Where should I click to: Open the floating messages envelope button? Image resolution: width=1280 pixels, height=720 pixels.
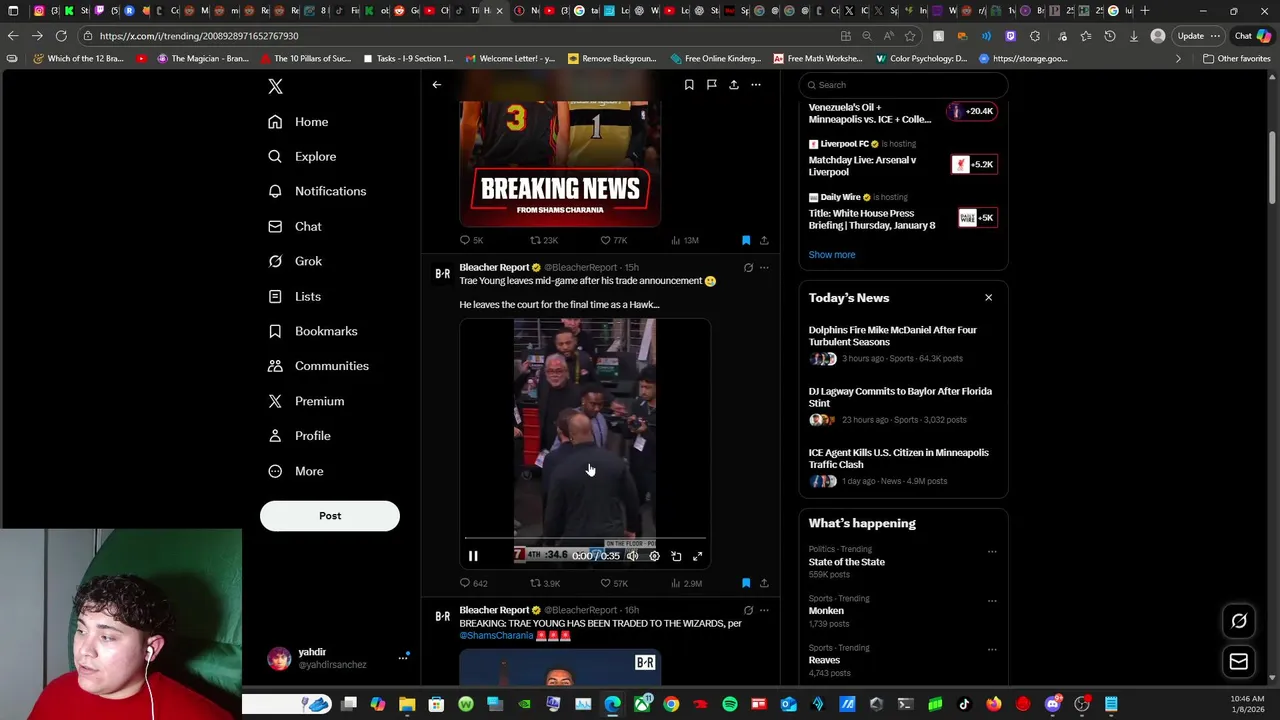(x=1238, y=661)
